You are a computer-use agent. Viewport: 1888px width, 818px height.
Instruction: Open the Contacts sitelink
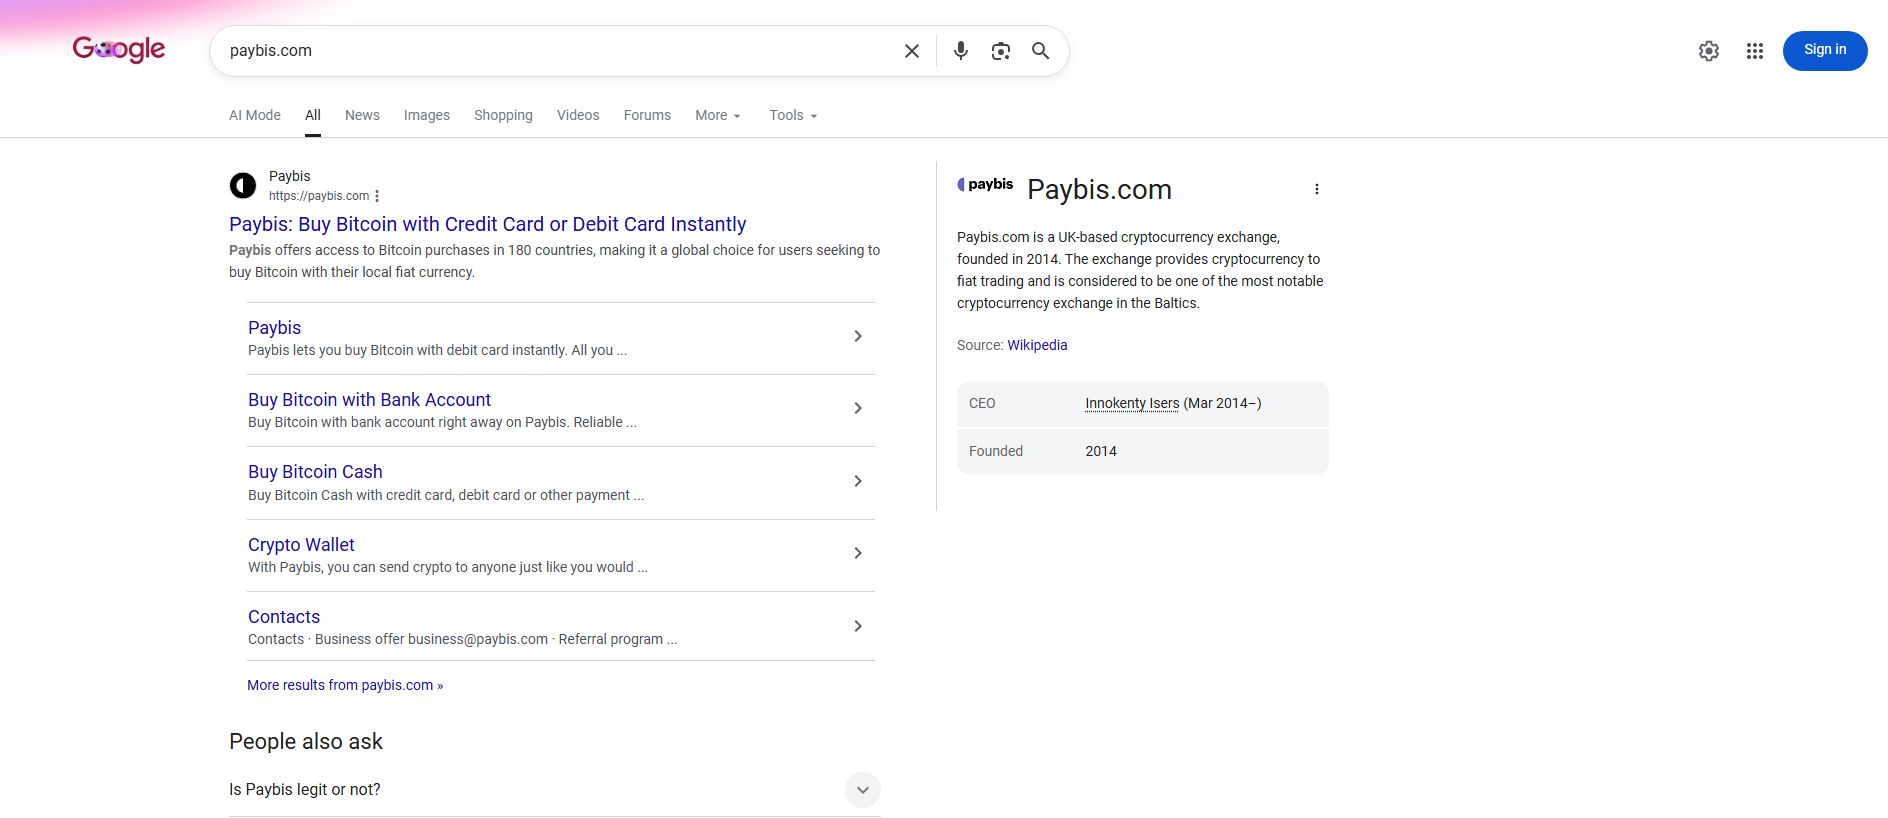pyautogui.click(x=284, y=617)
